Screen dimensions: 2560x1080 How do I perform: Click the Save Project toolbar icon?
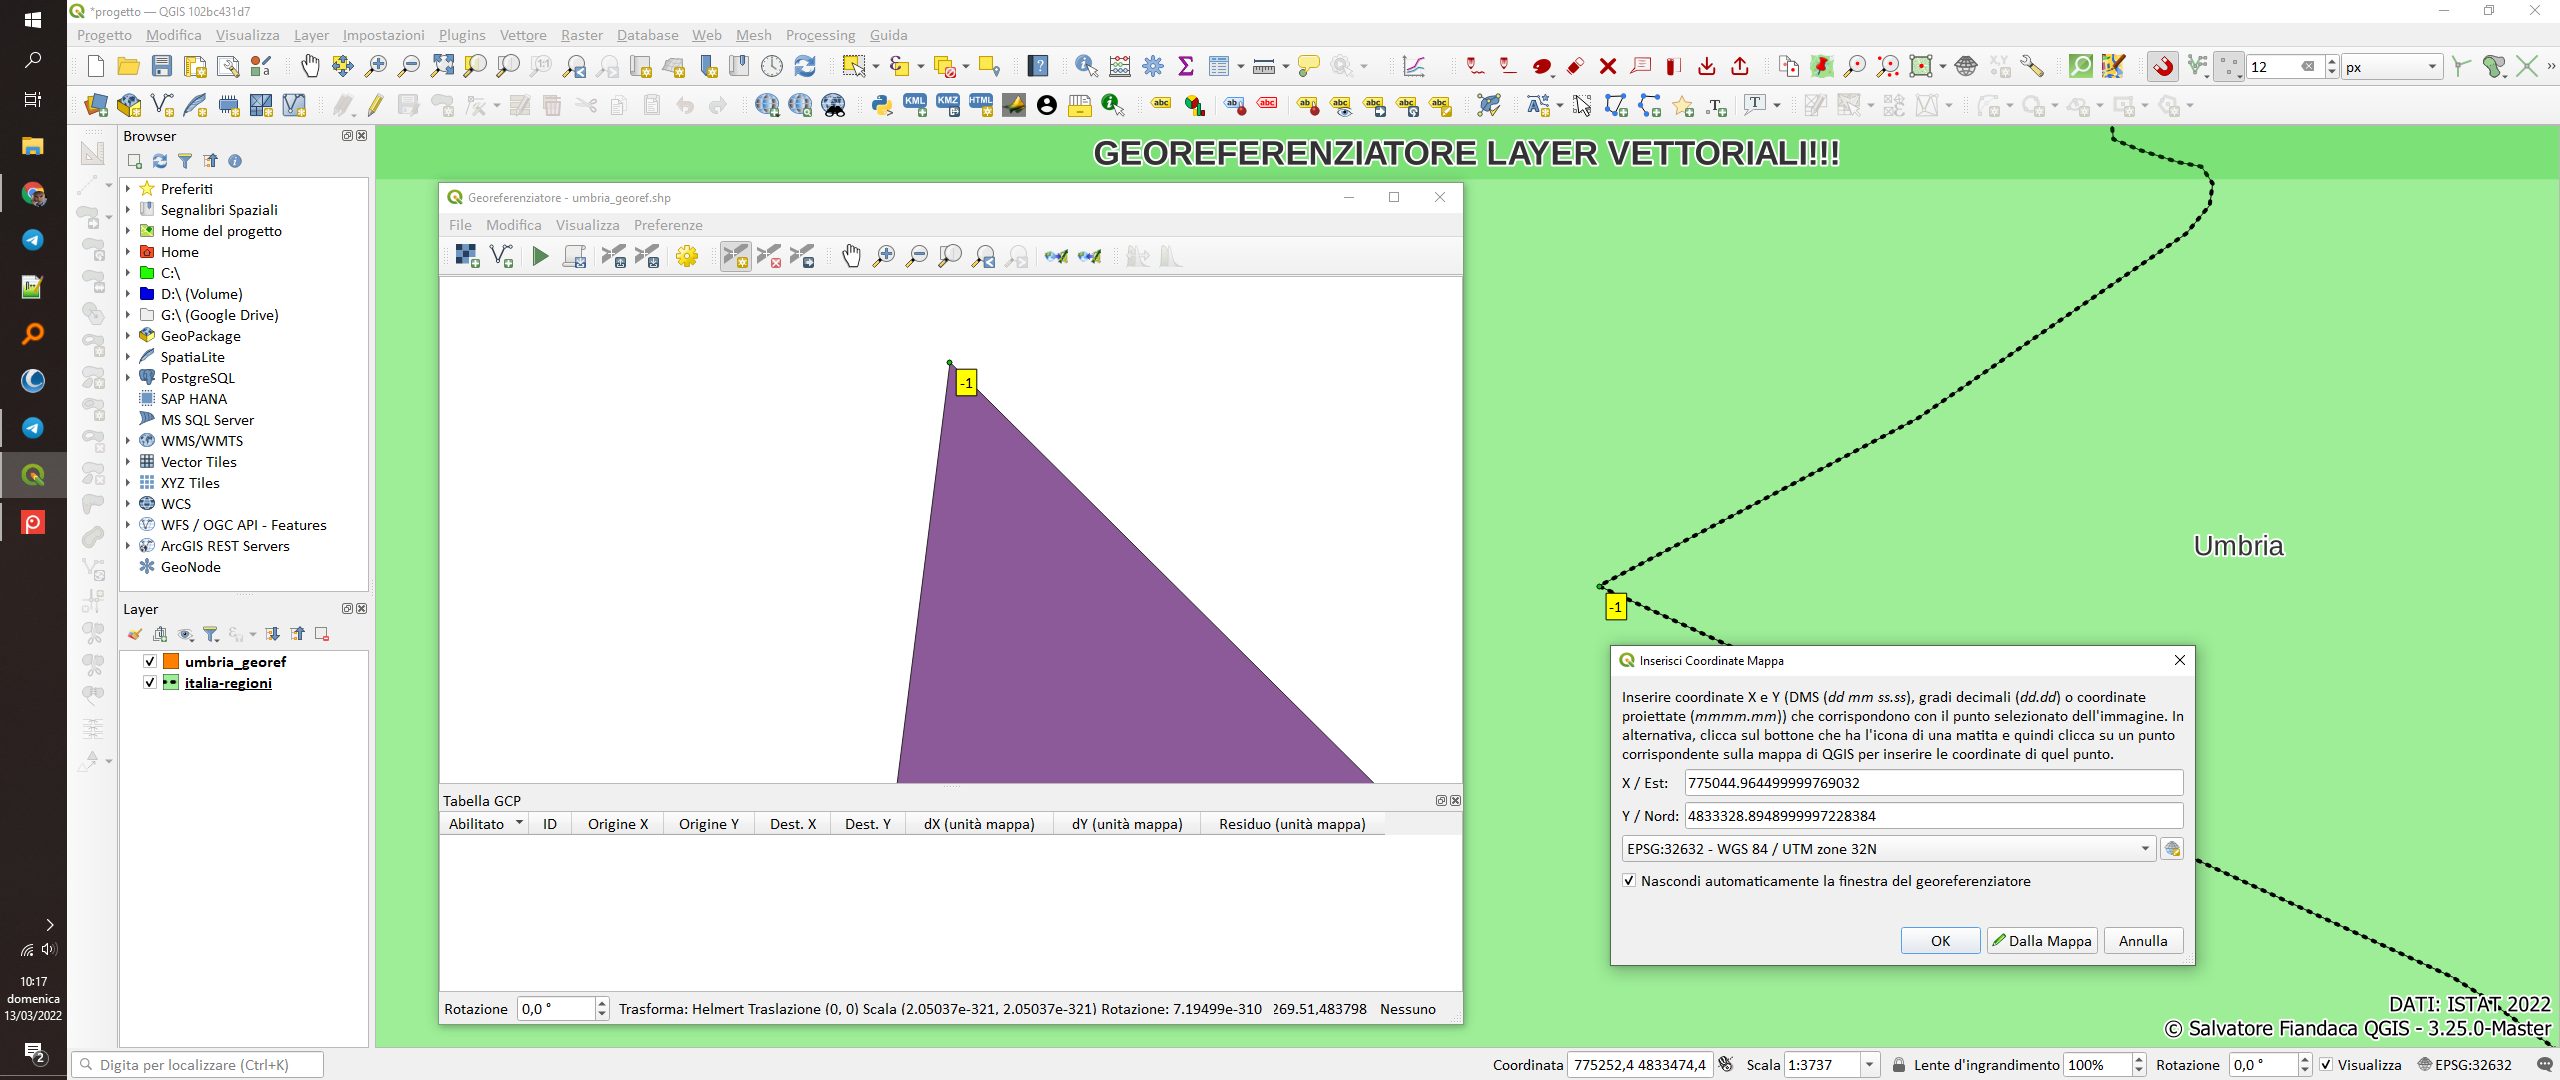point(162,67)
